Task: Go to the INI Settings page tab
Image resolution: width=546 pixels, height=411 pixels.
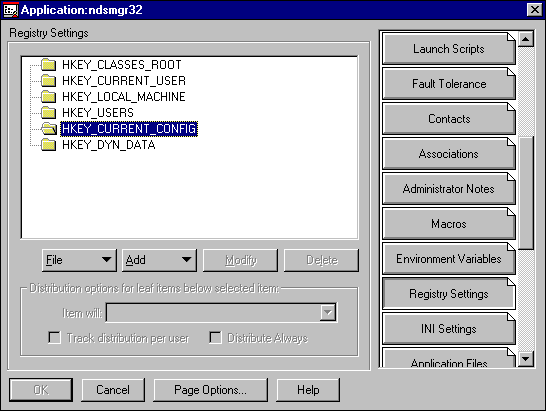Action: tap(448, 329)
